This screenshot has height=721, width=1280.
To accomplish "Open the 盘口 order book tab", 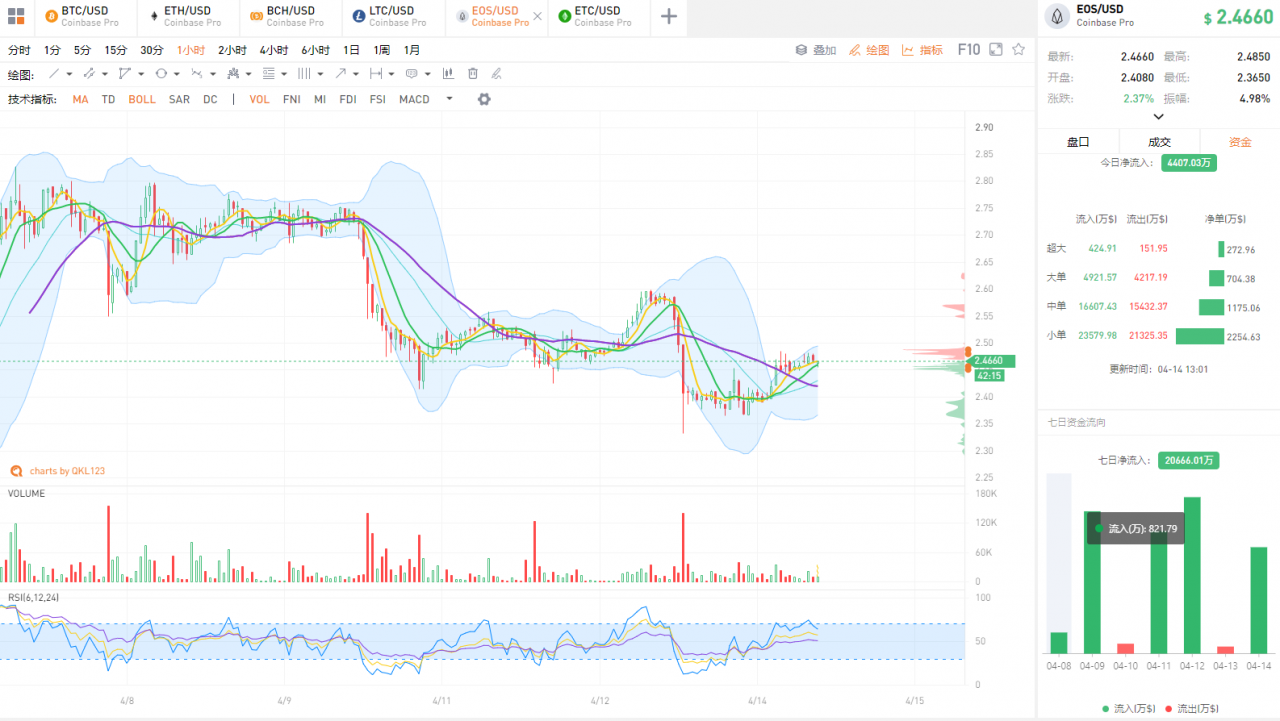I will point(1078,142).
